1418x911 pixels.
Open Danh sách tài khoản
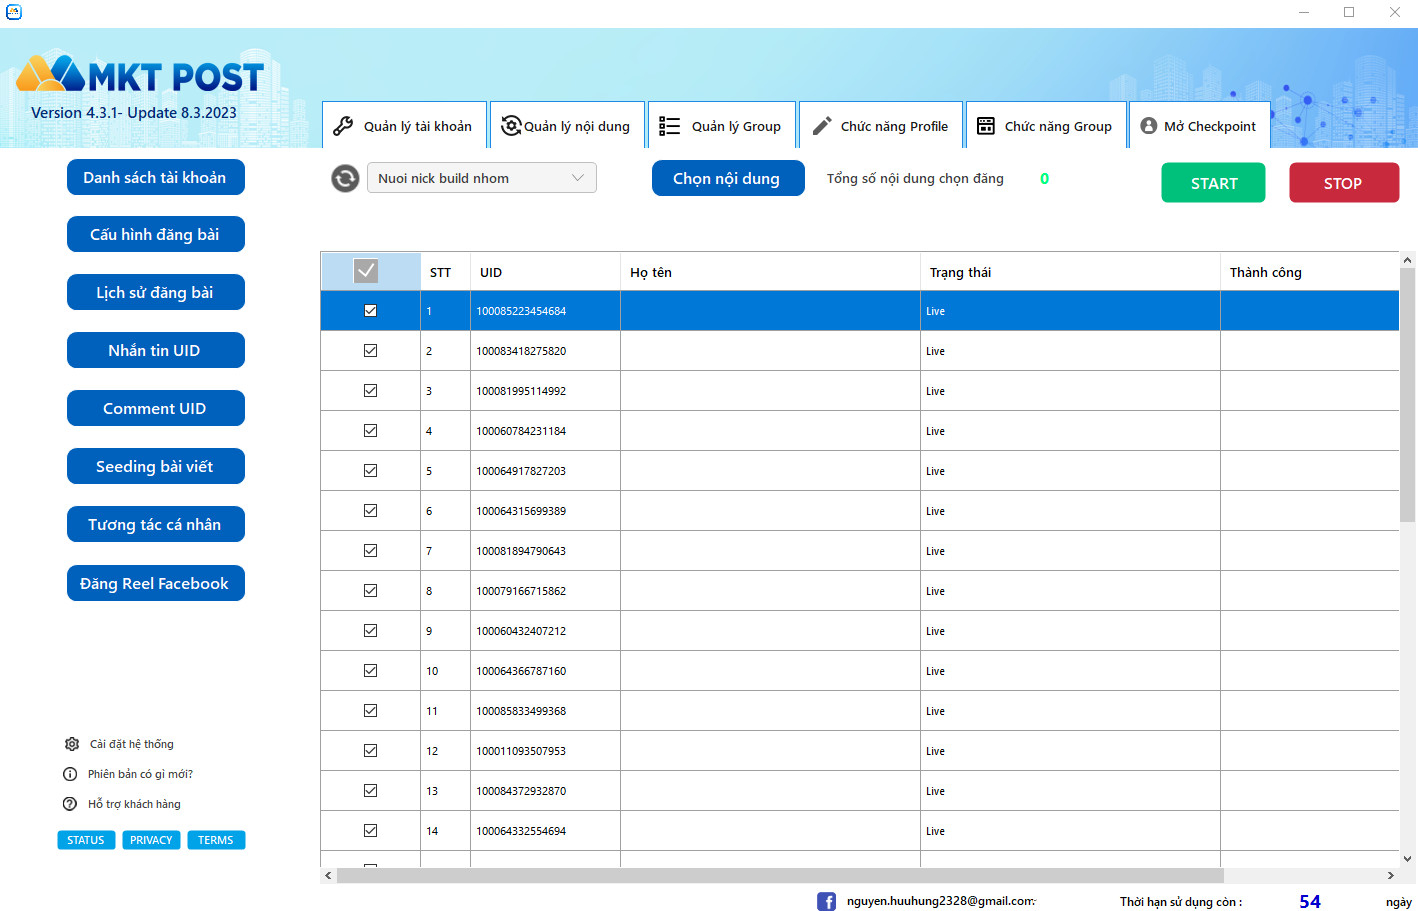click(156, 177)
